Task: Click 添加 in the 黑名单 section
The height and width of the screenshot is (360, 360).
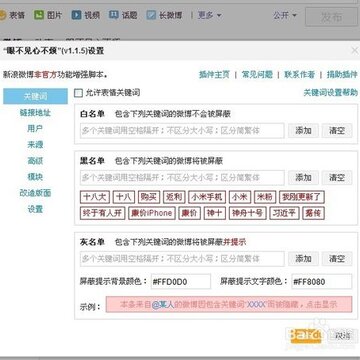Action: [x=303, y=178]
